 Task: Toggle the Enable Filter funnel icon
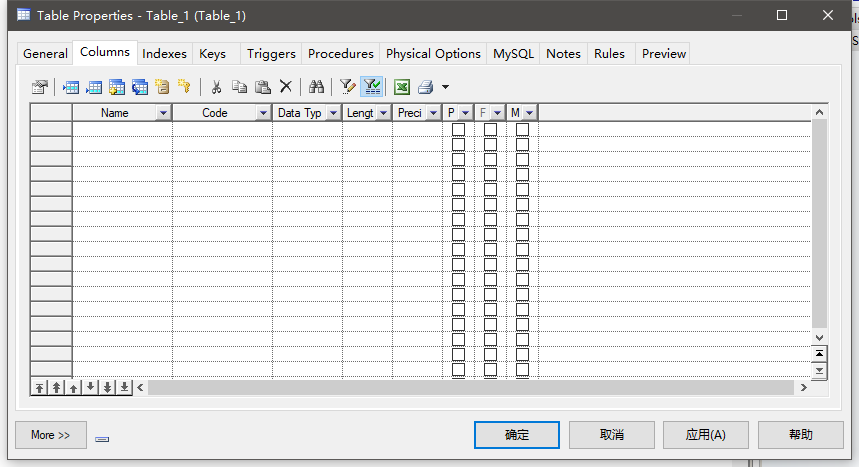pyautogui.click(x=372, y=87)
